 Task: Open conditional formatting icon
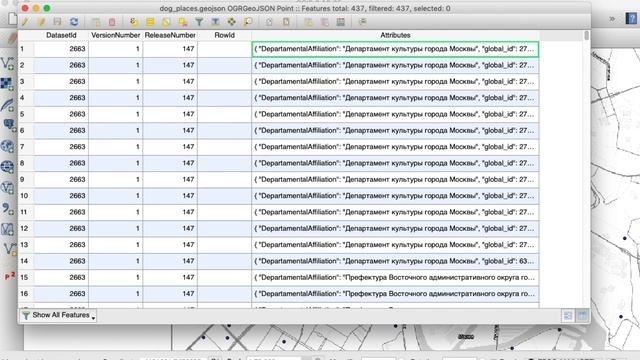pos(362,22)
